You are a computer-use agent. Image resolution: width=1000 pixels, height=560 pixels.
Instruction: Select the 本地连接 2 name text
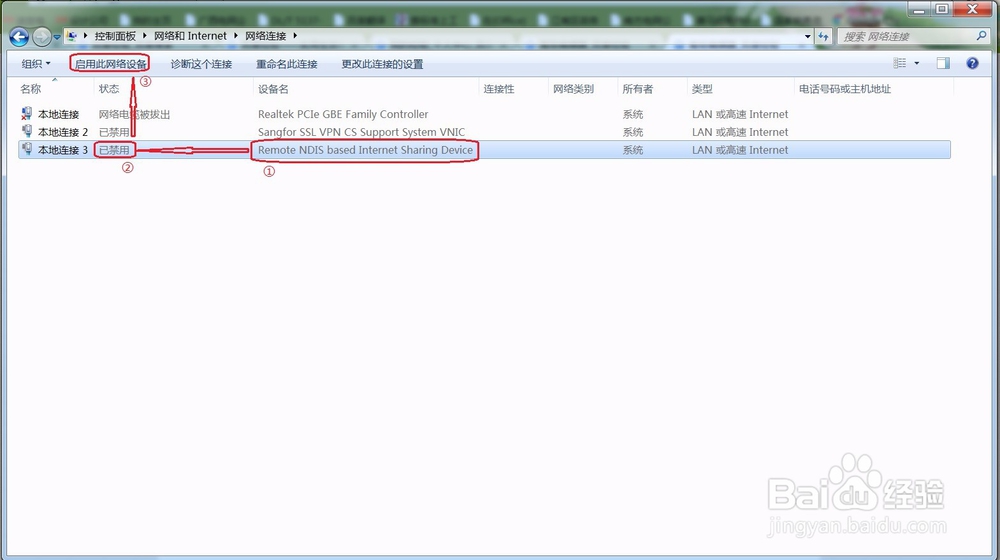pos(63,132)
